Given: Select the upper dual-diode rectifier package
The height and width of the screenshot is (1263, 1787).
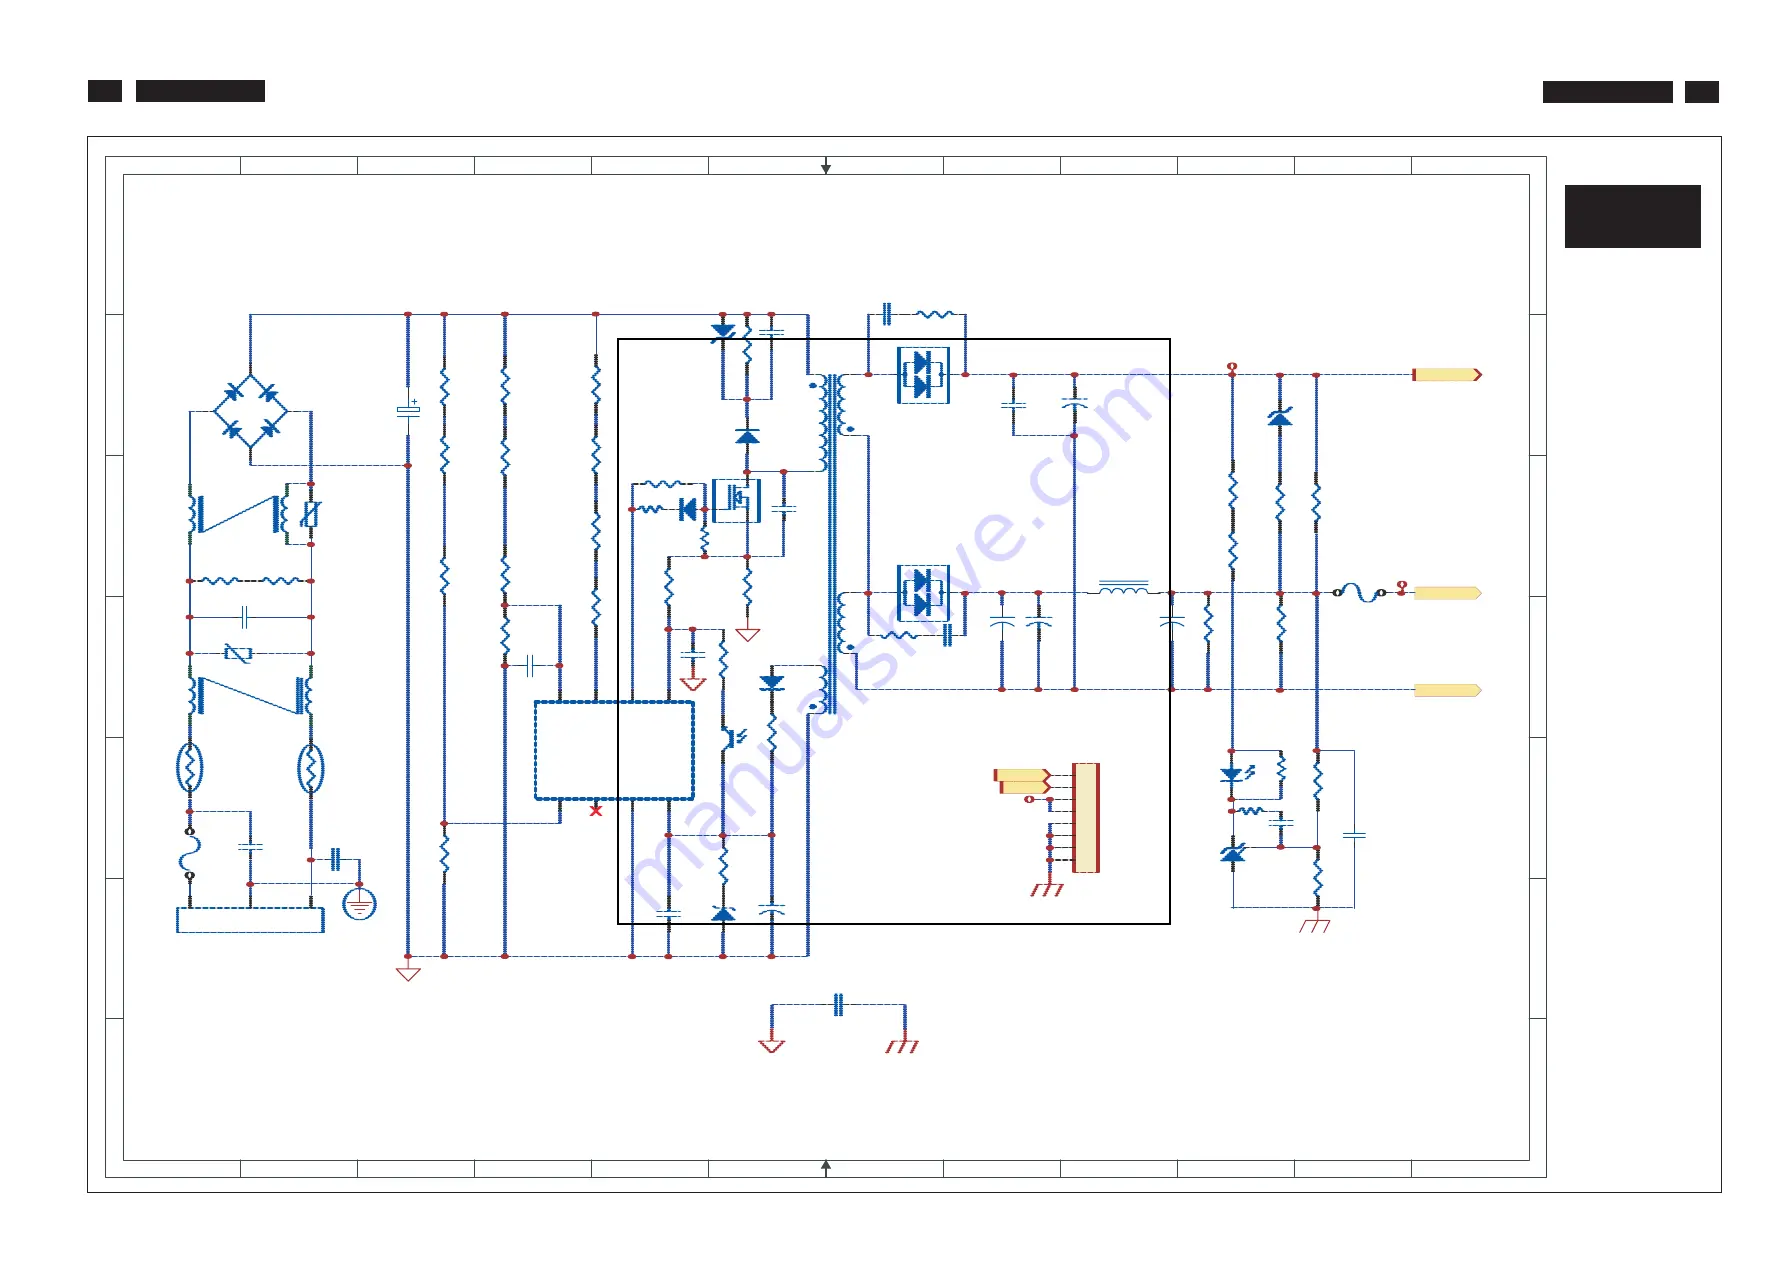Looking at the screenshot, I should pos(923,375).
